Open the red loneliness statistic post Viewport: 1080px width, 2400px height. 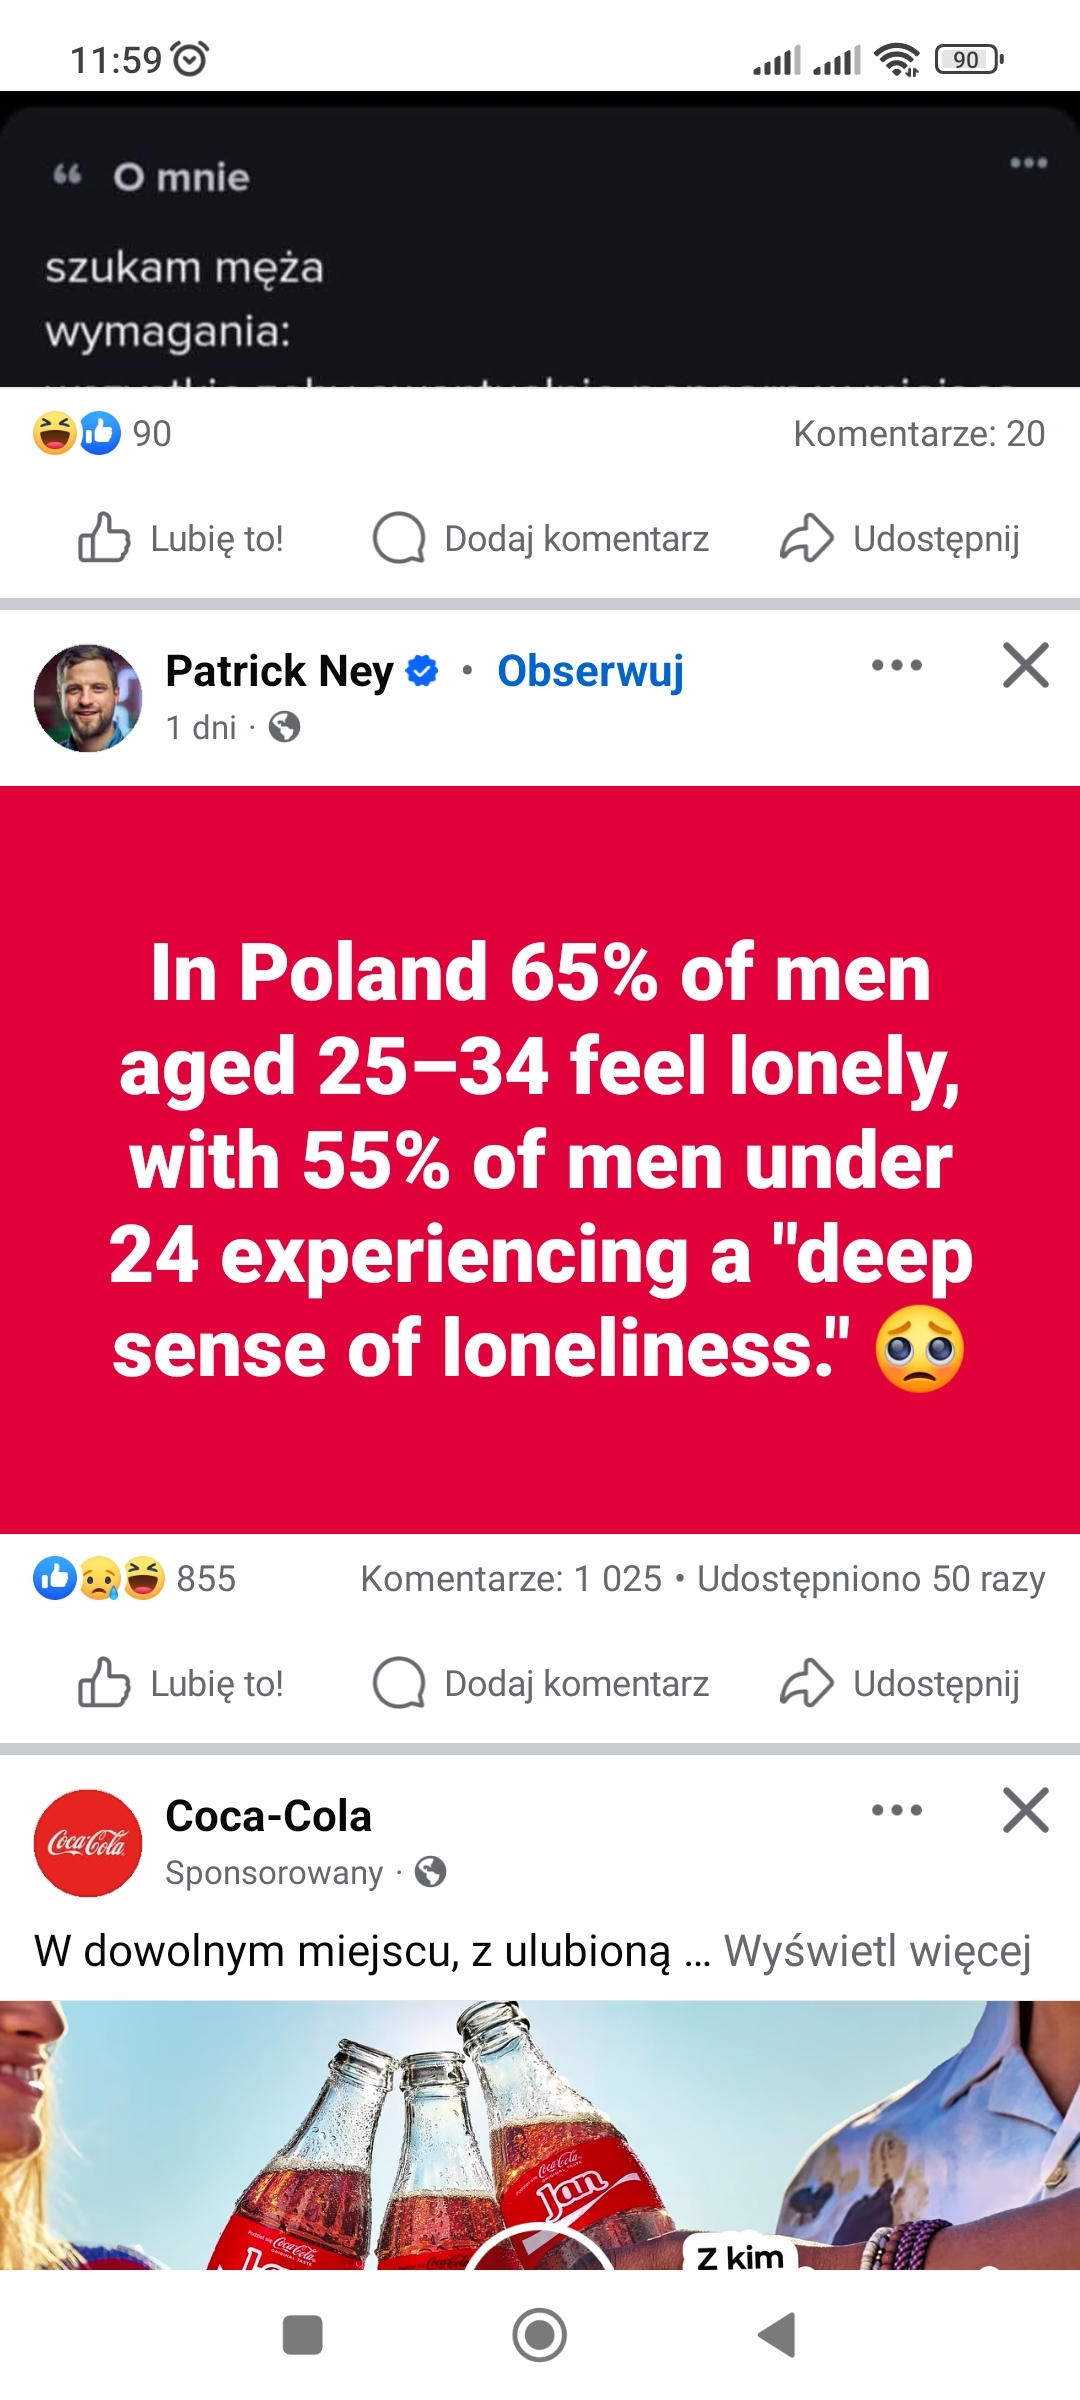pos(540,1160)
